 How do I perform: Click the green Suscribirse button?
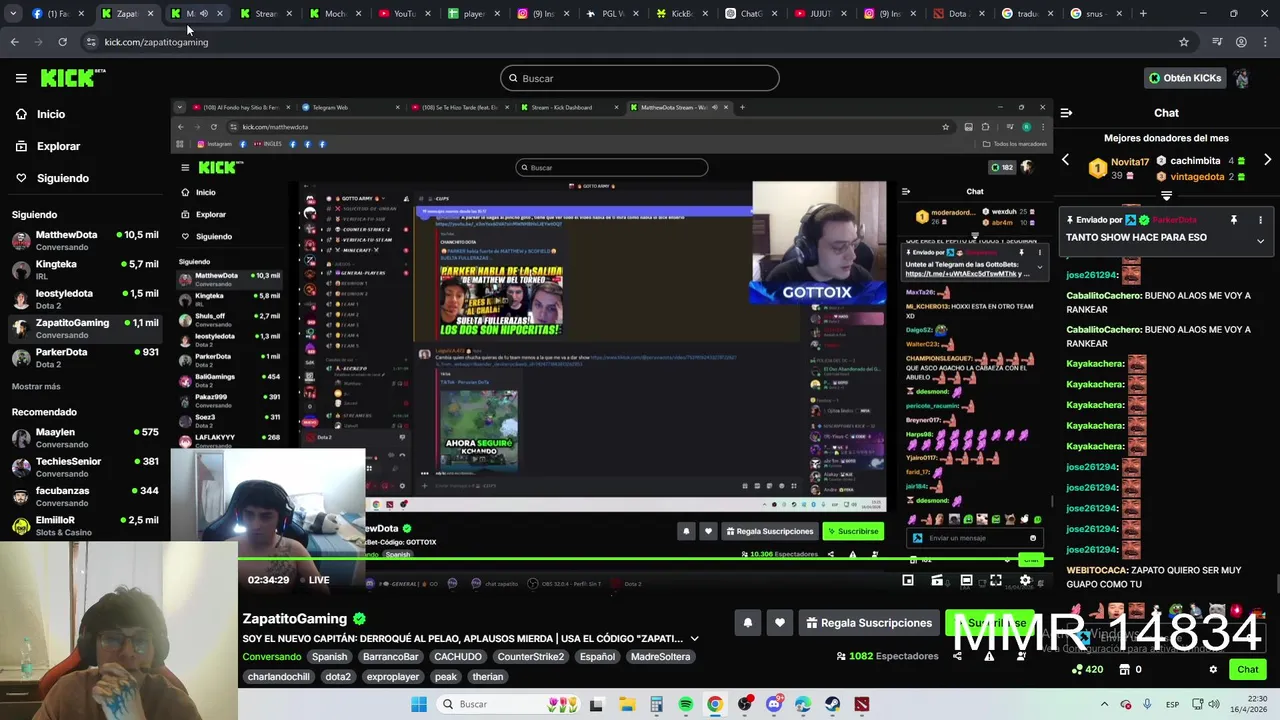[991, 623]
